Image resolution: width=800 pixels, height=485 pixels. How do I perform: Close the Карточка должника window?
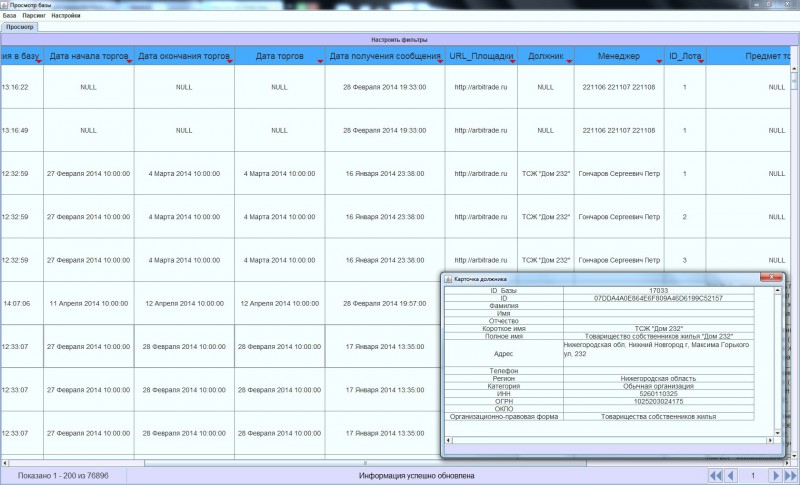(x=771, y=277)
